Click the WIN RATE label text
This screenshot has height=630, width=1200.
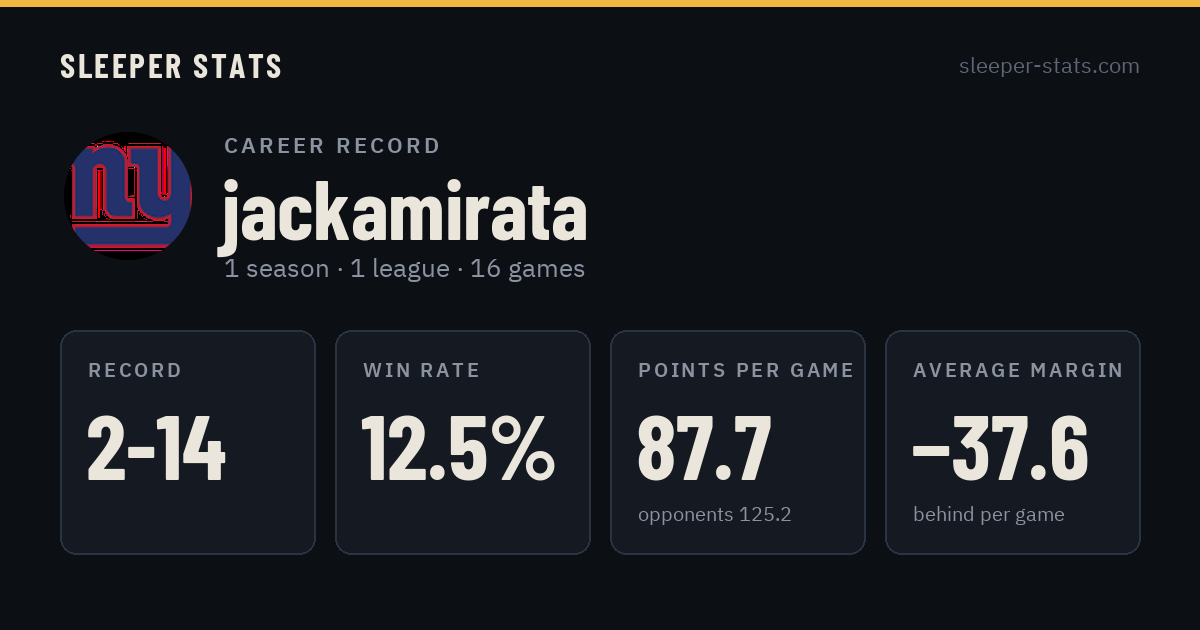click(422, 371)
